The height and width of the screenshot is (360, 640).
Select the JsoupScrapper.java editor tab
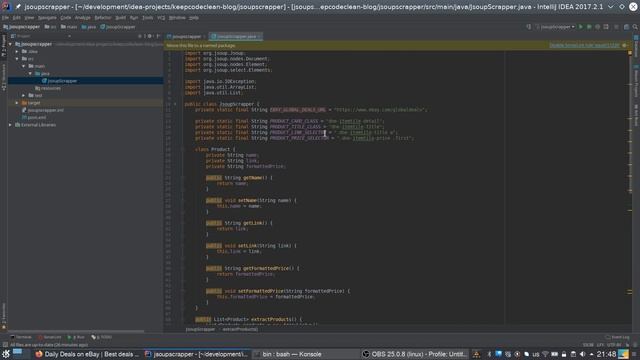[236, 37]
